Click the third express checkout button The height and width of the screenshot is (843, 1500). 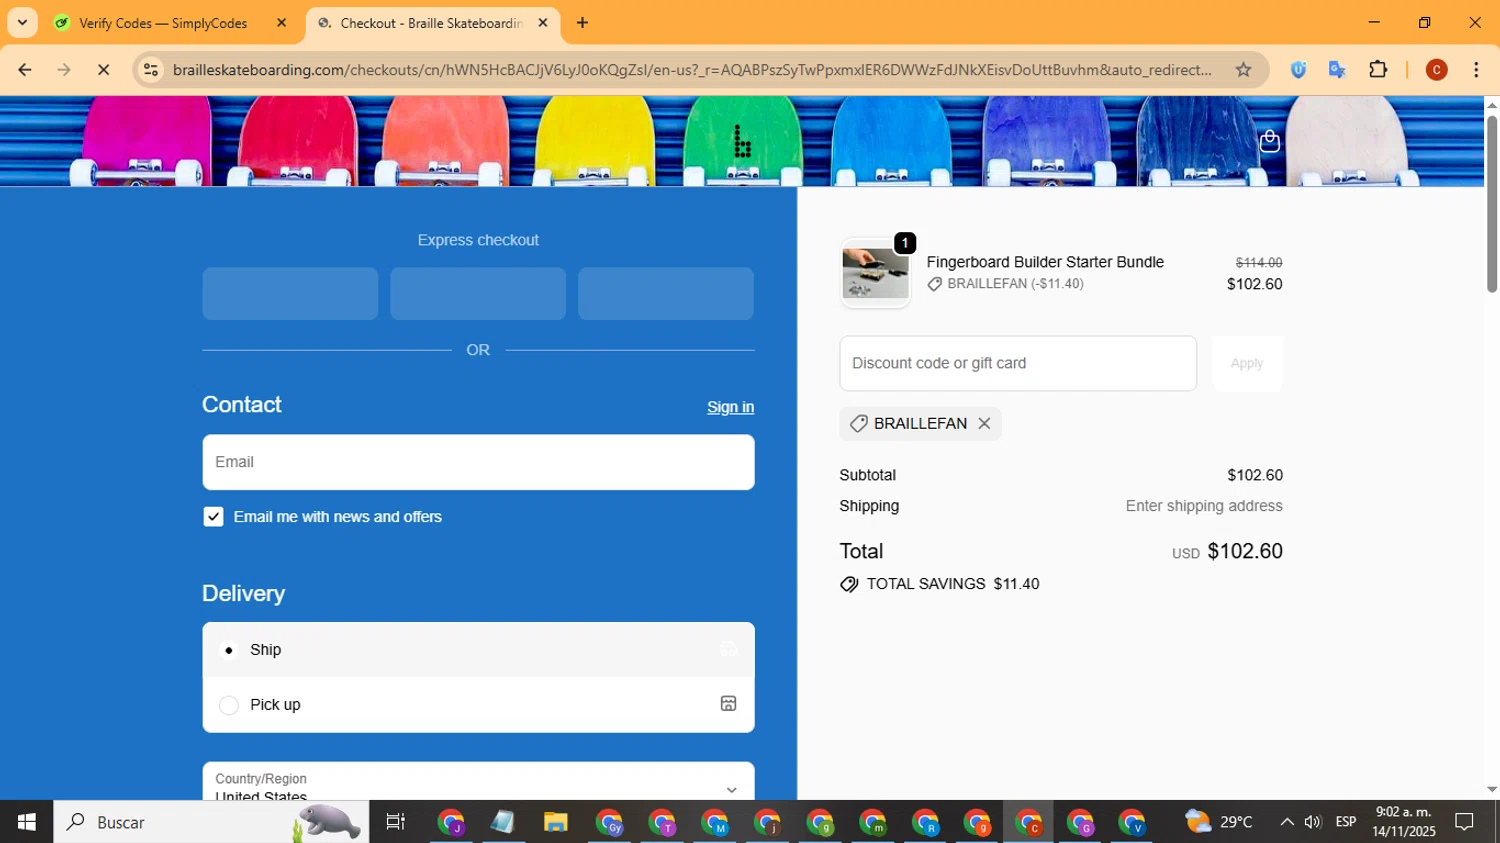(x=666, y=294)
